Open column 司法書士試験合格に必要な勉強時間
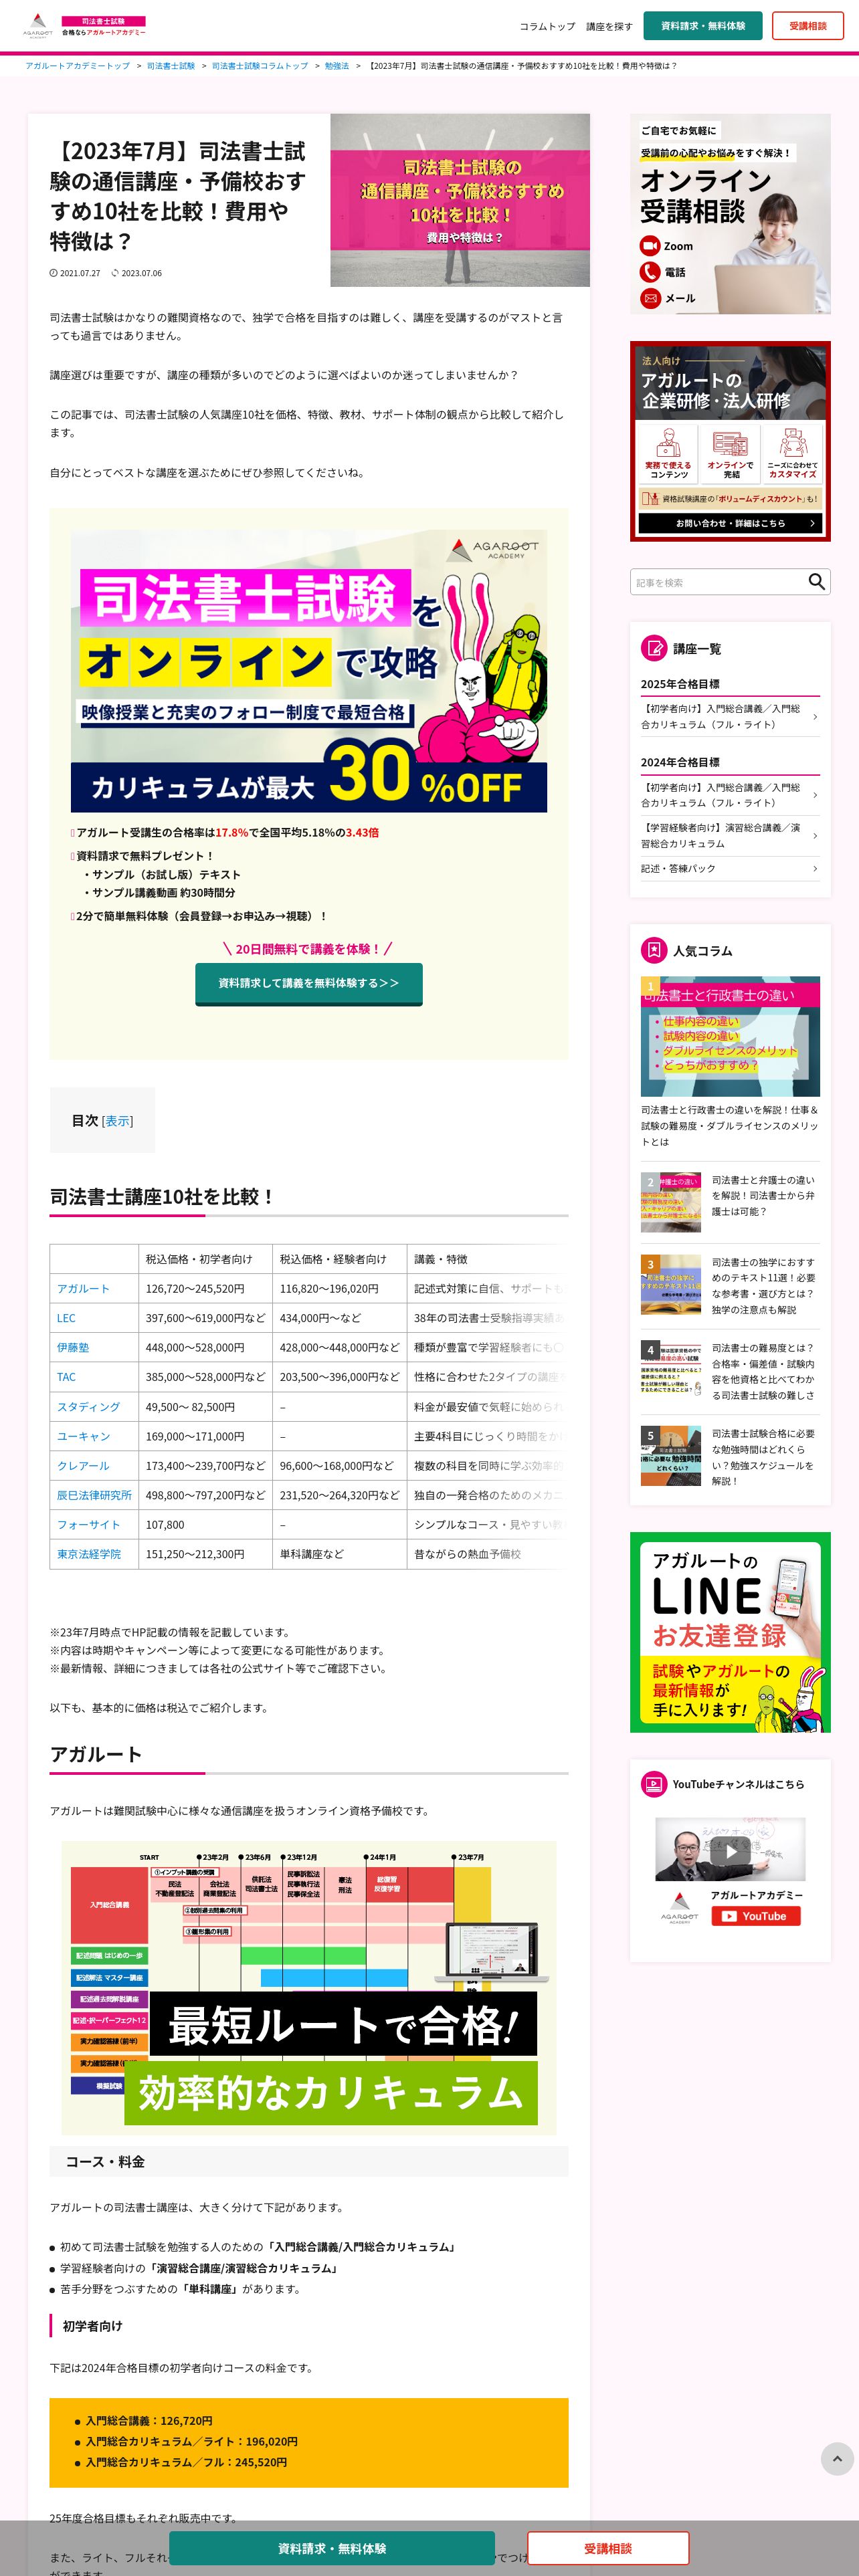This screenshot has width=859, height=2576. click(x=730, y=1457)
